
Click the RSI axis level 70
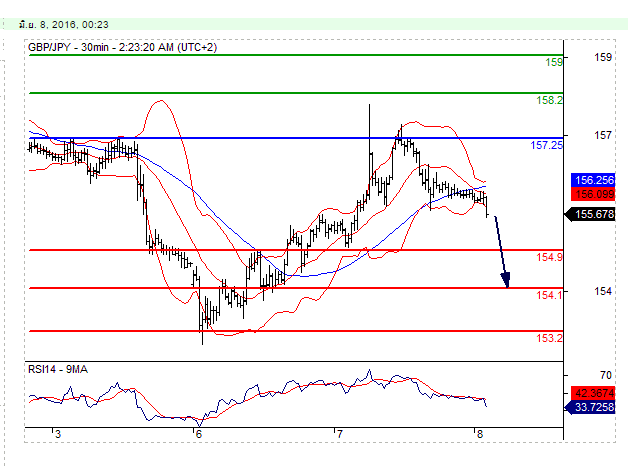coord(606,375)
